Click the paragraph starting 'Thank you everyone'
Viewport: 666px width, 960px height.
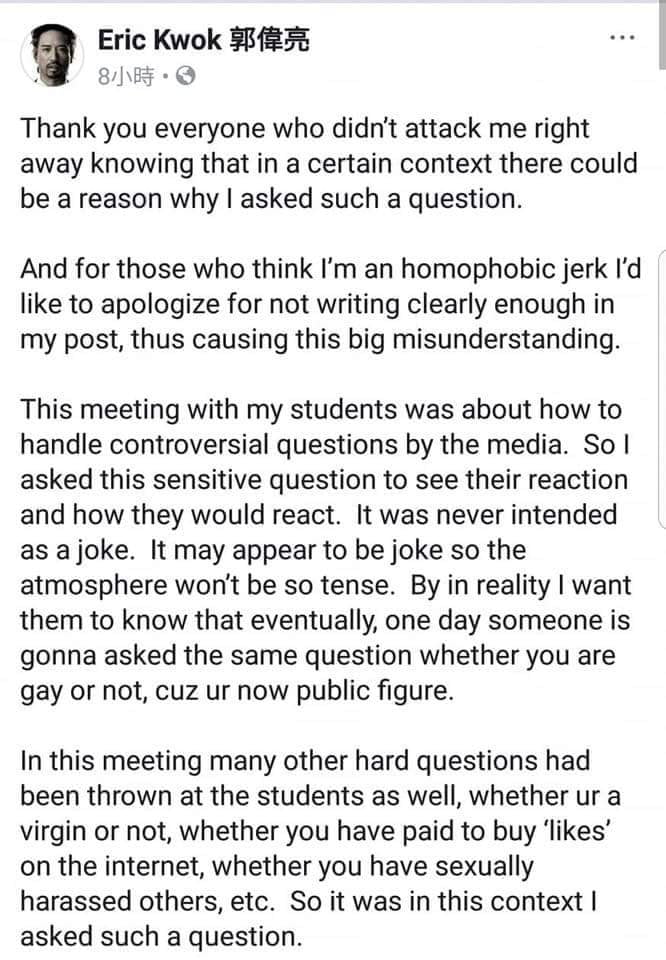pos(329,163)
